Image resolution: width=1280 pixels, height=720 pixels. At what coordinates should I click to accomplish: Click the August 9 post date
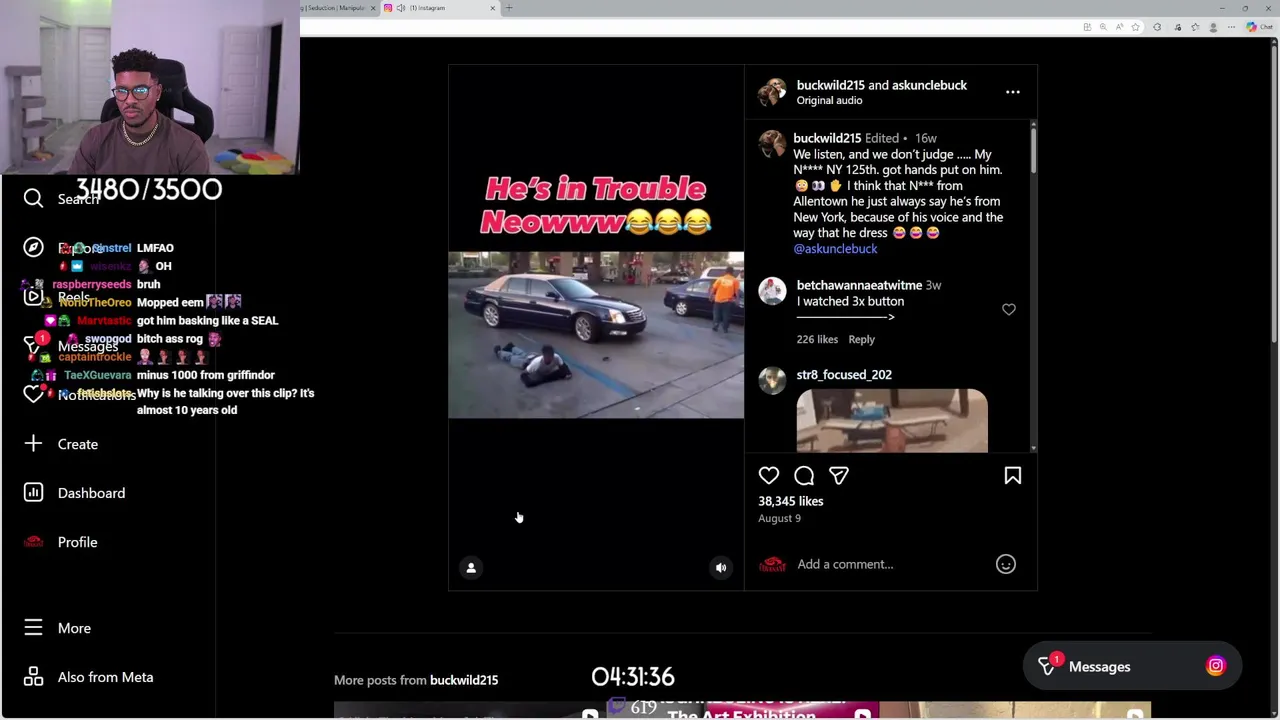click(779, 518)
